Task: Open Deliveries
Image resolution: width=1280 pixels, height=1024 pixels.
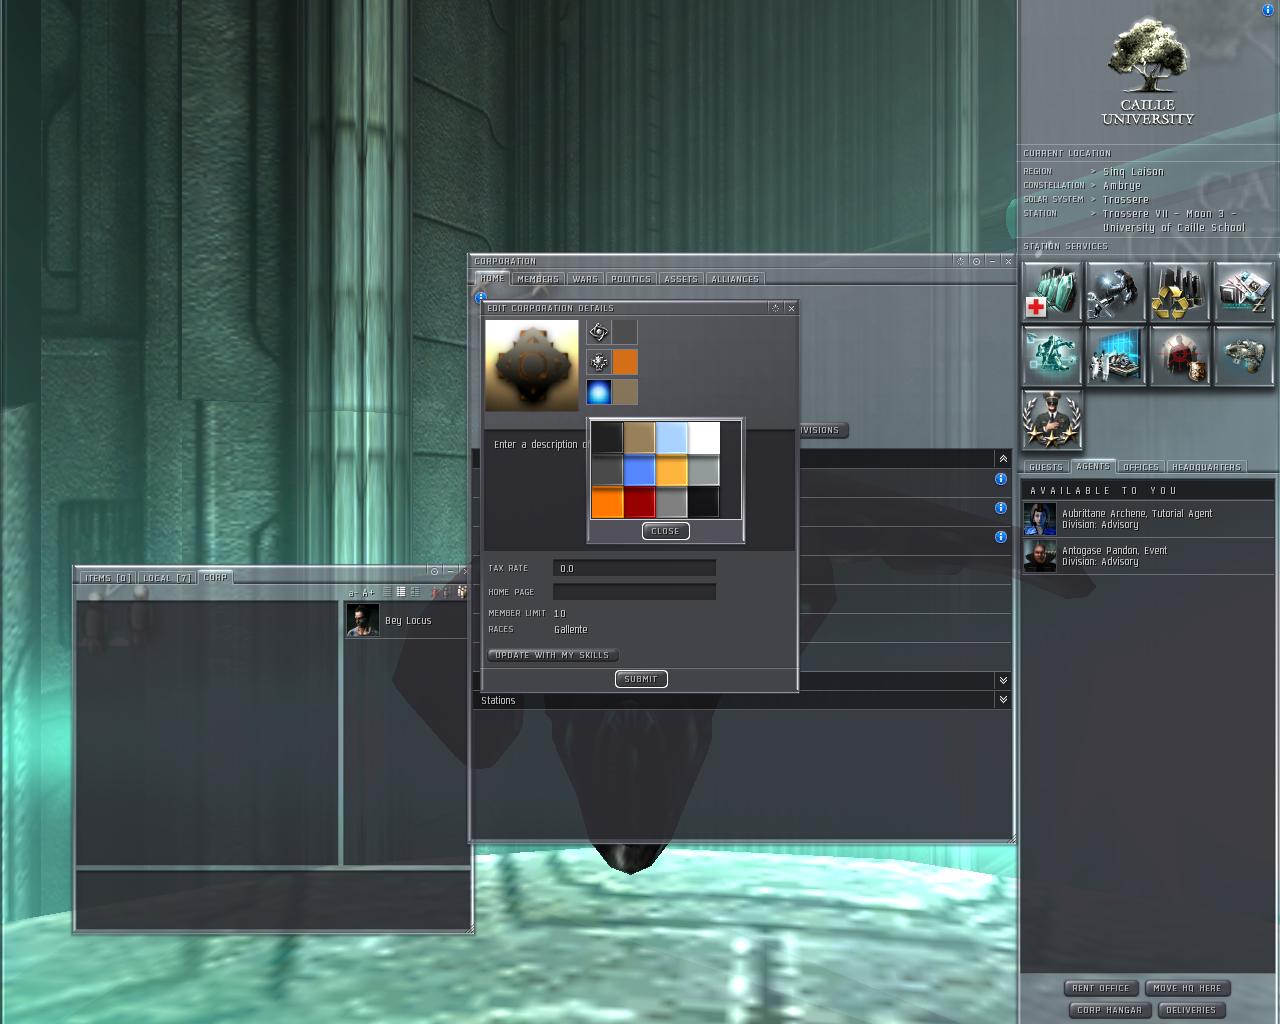Action: click(1191, 1010)
